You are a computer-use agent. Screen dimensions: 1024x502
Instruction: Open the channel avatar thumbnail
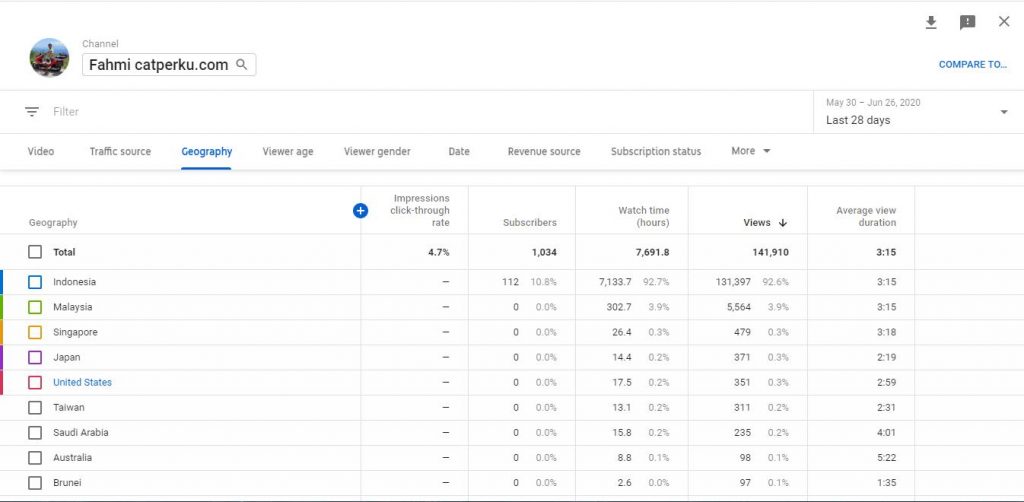(x=50, y=57)
